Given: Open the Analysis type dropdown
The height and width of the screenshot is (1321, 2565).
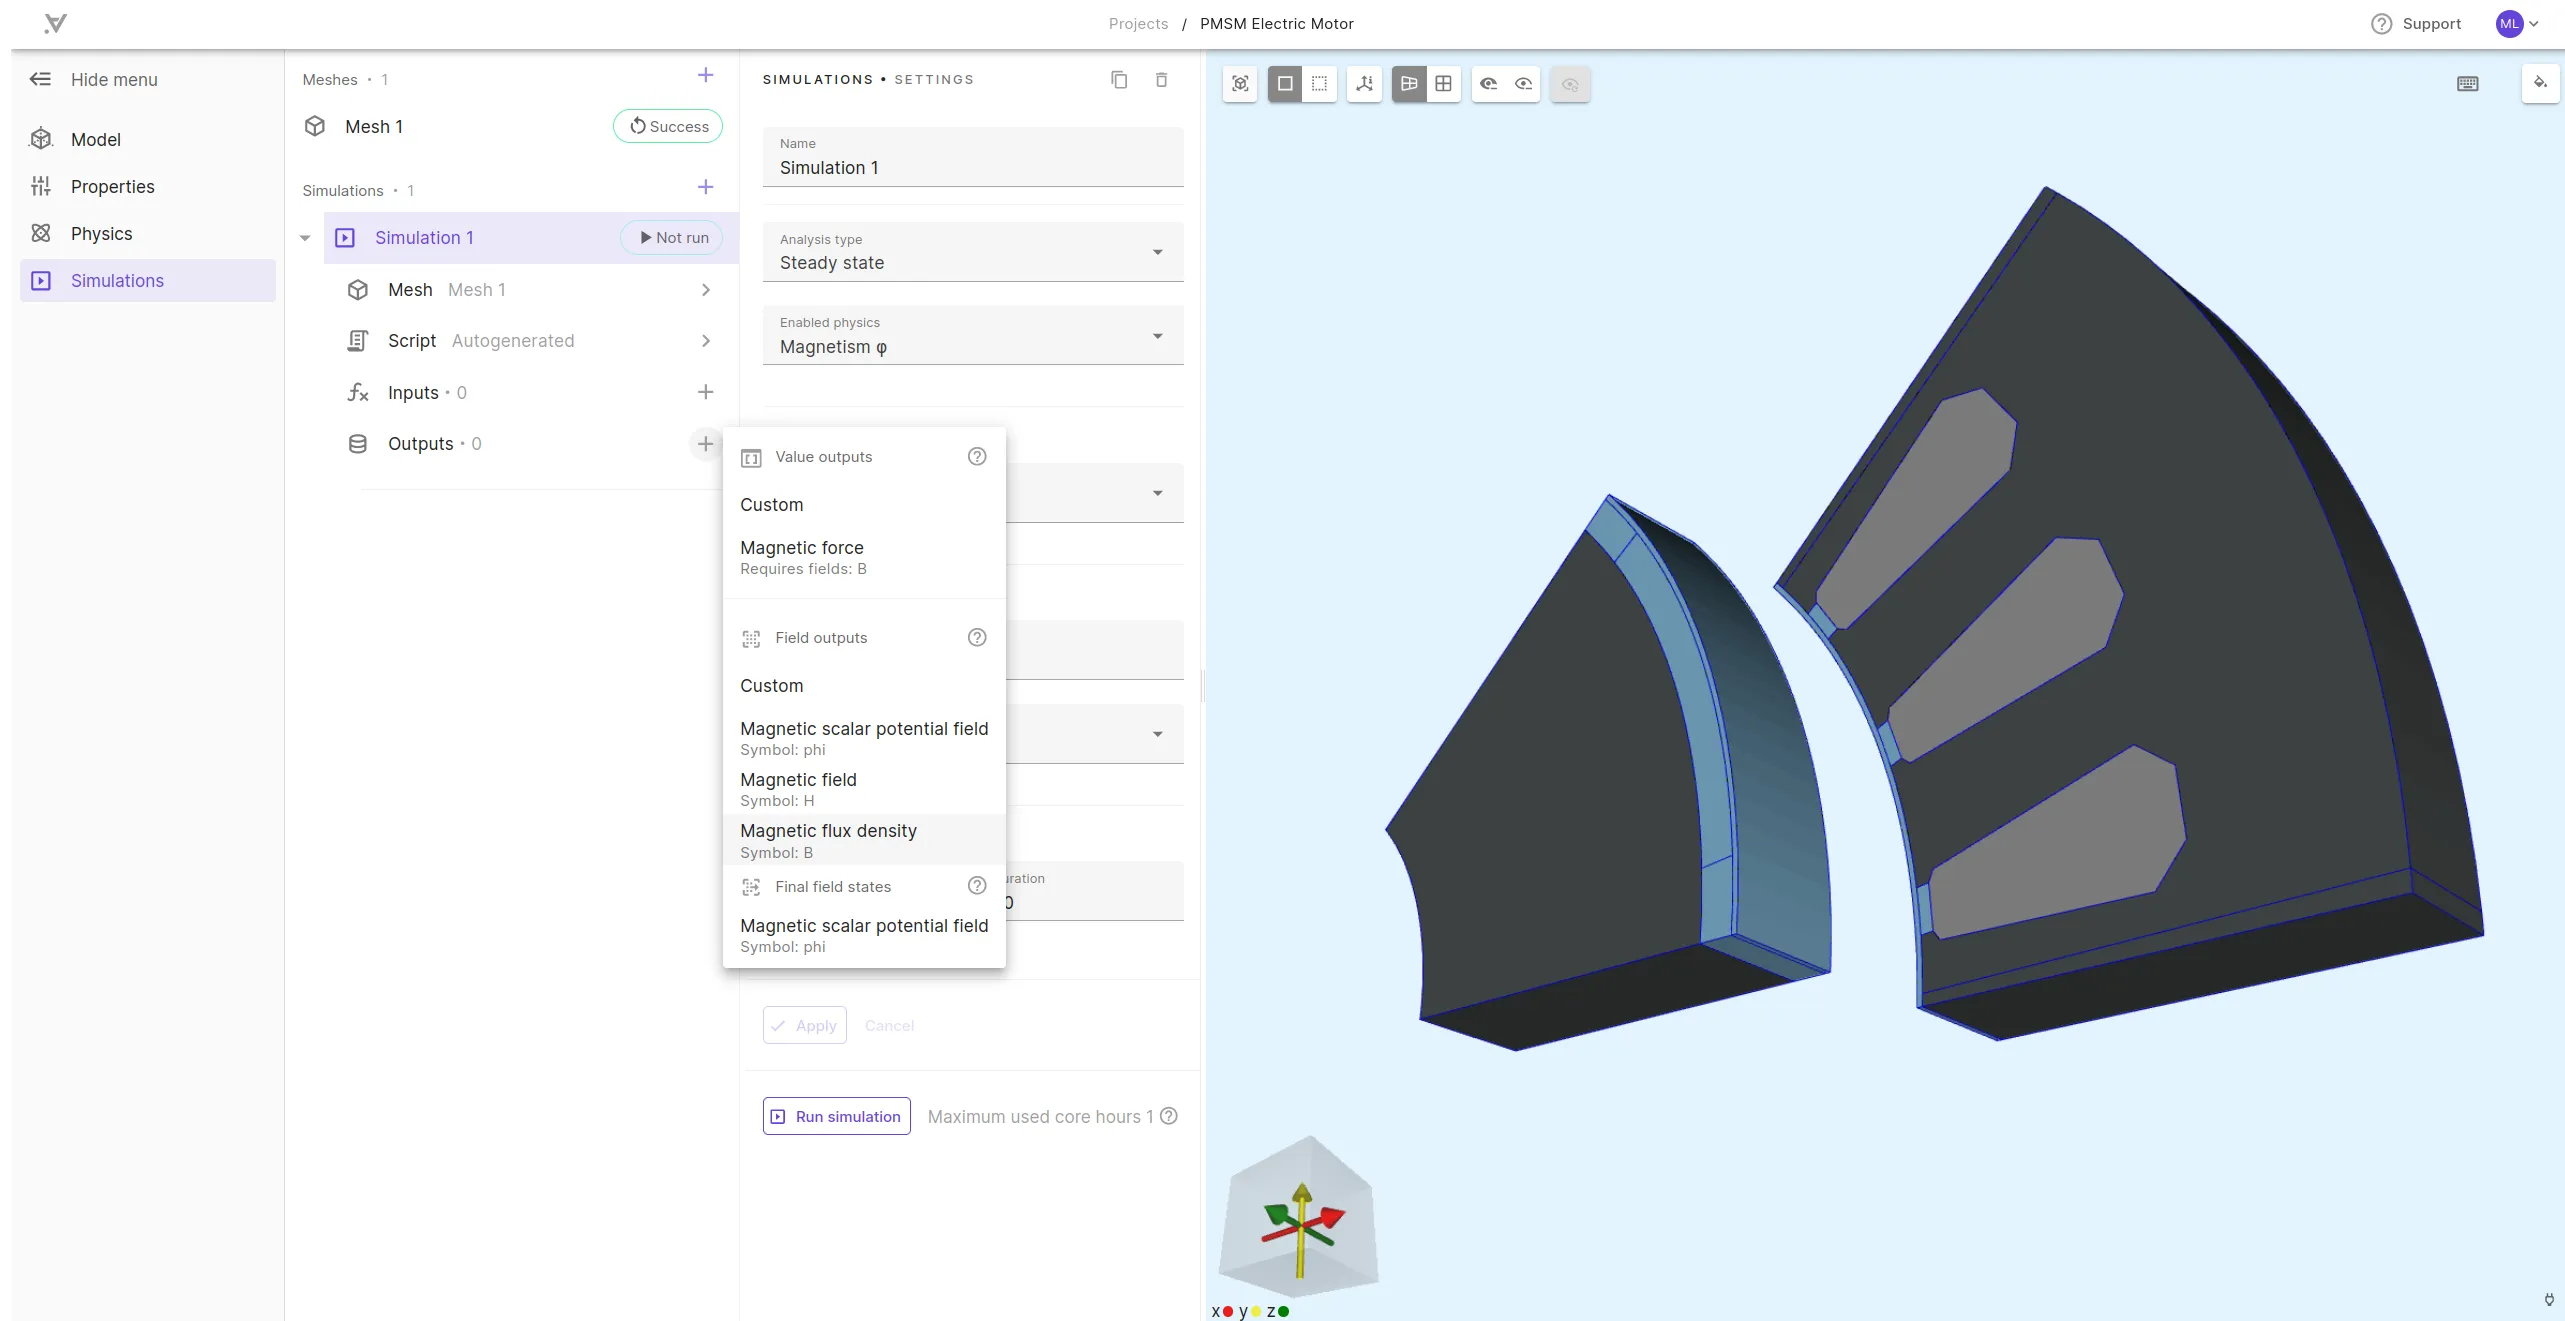Looking at the screenshot, I should [x=973, y=252].
